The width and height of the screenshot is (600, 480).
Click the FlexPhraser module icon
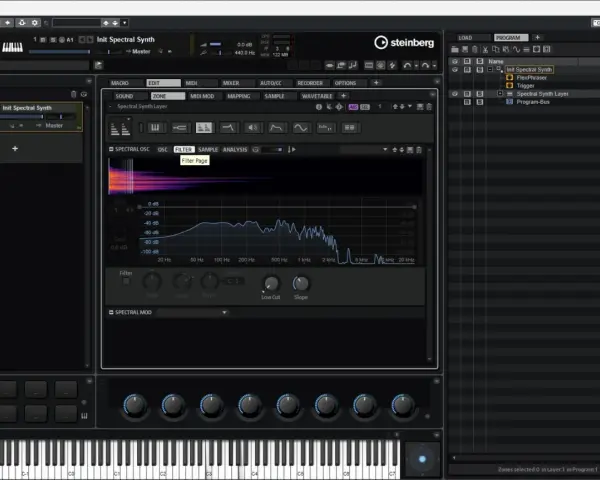[x=510, y=78]
